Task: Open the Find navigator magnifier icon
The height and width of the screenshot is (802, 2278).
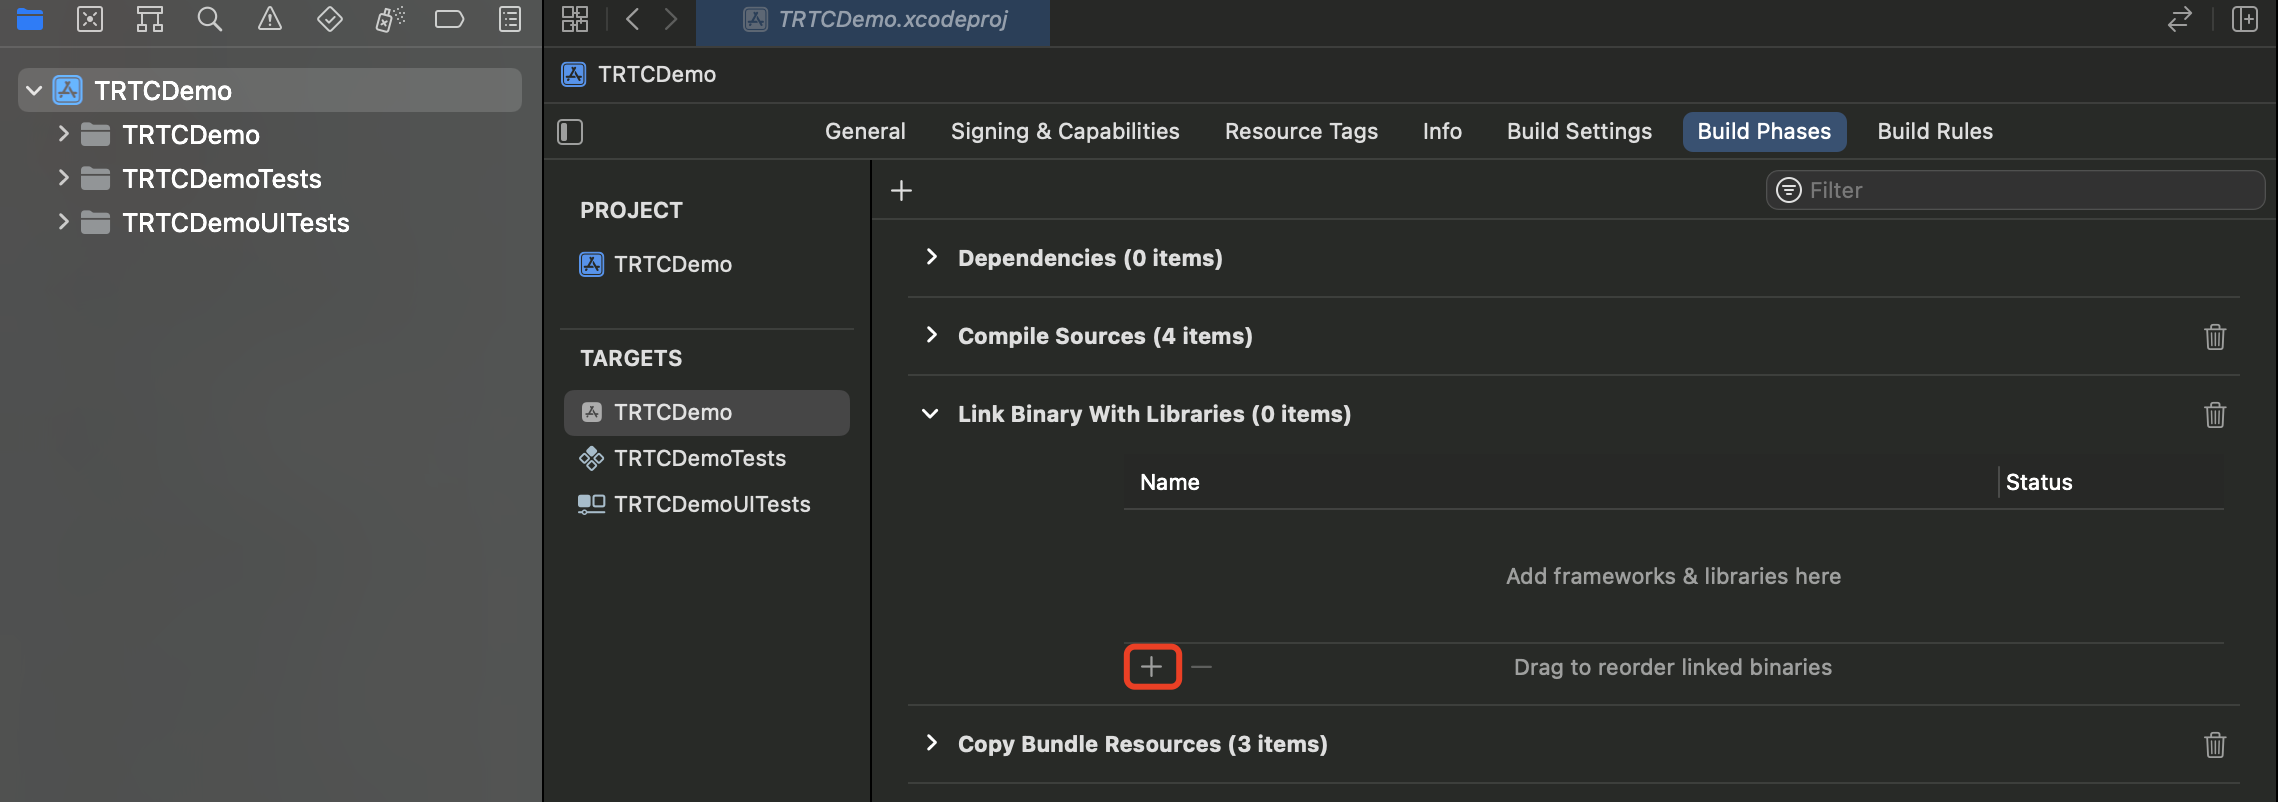Action: pyautogui.click(x=209, y=19)
